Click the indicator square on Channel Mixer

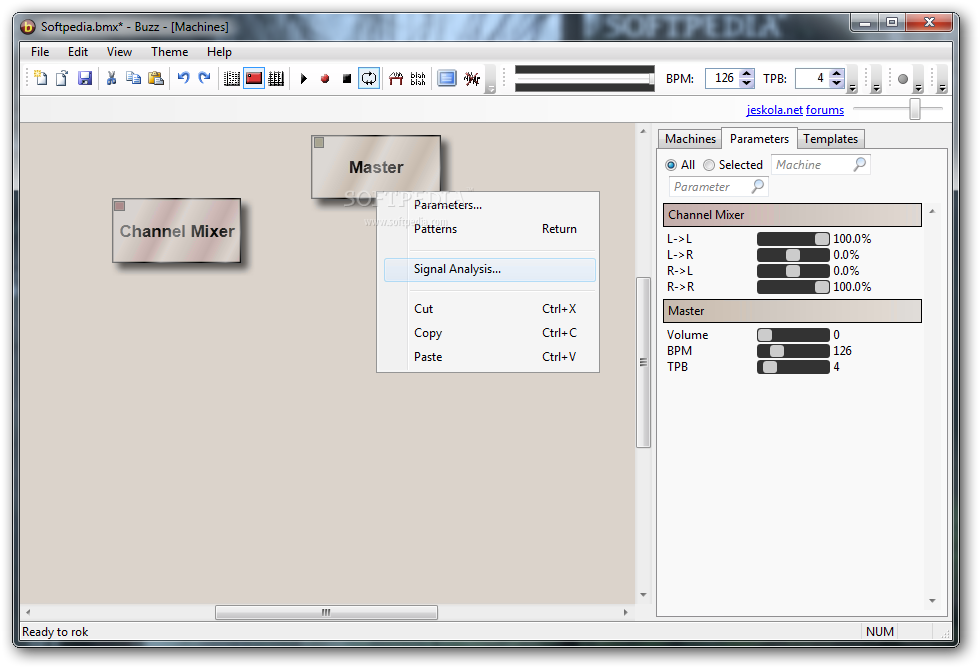pos(119,206)
